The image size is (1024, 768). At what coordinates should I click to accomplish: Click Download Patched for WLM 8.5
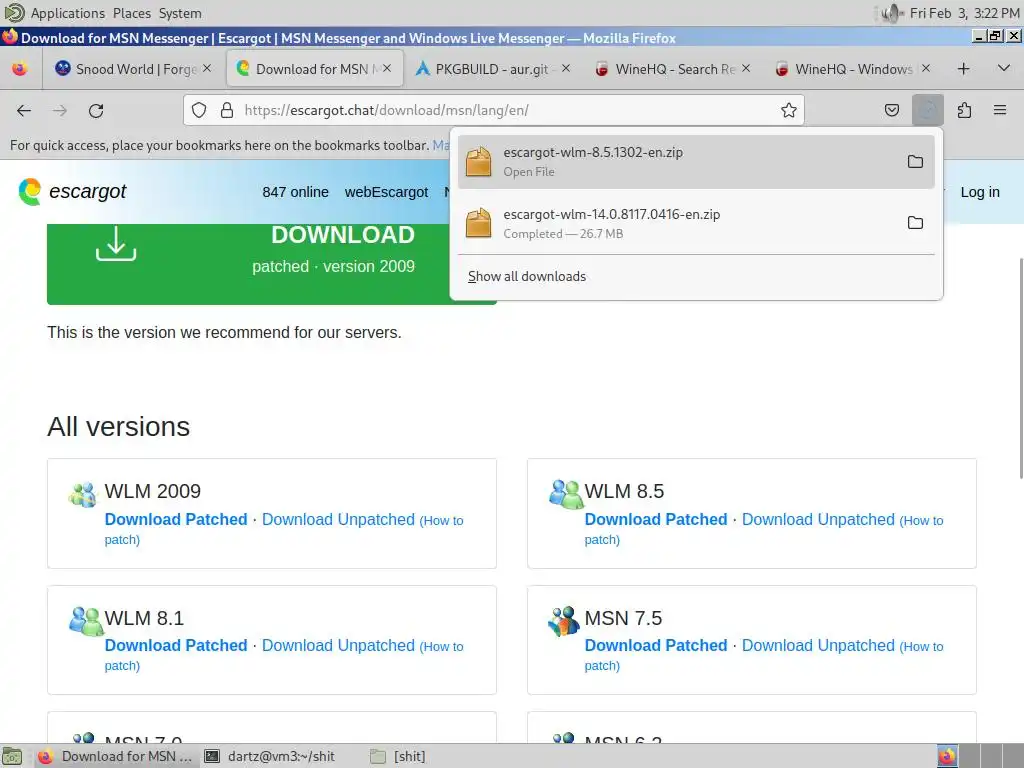656,519
